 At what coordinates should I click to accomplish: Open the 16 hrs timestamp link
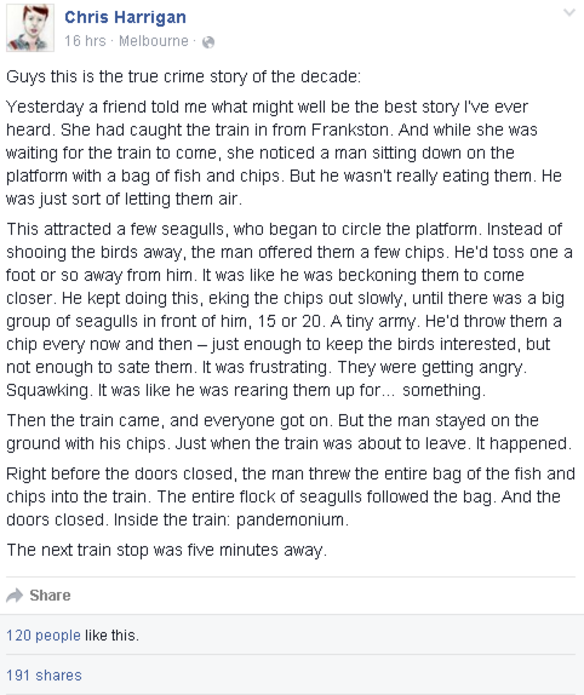click(x=85, y=41)
